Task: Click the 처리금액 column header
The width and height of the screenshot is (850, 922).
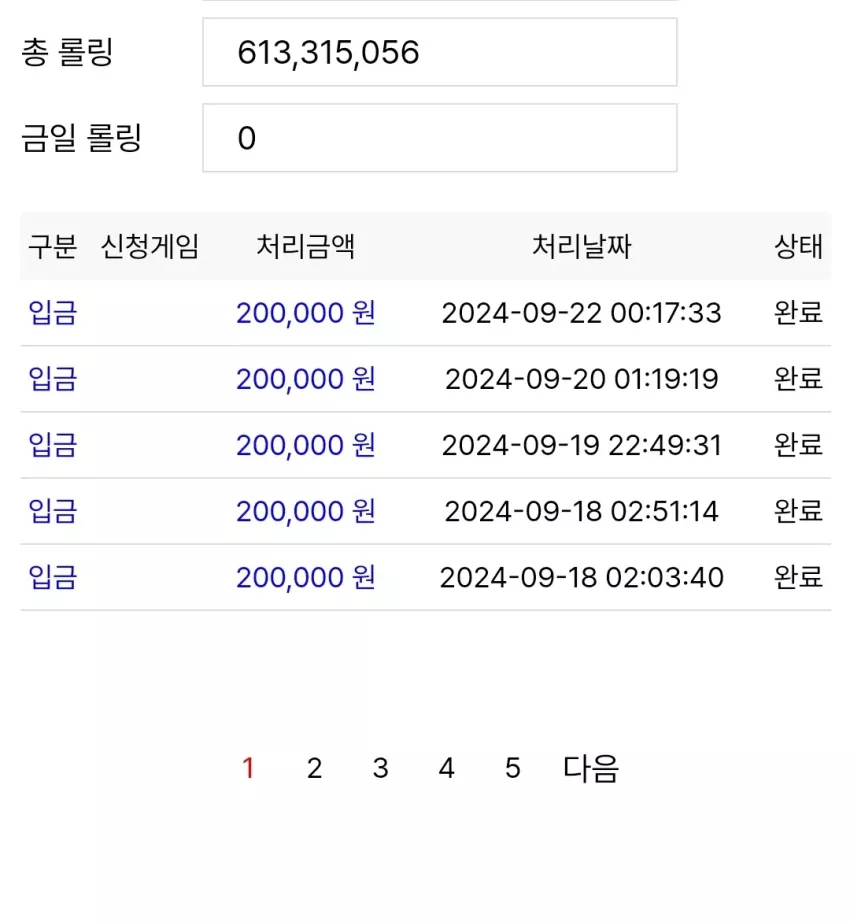Action: pos(306,246)
